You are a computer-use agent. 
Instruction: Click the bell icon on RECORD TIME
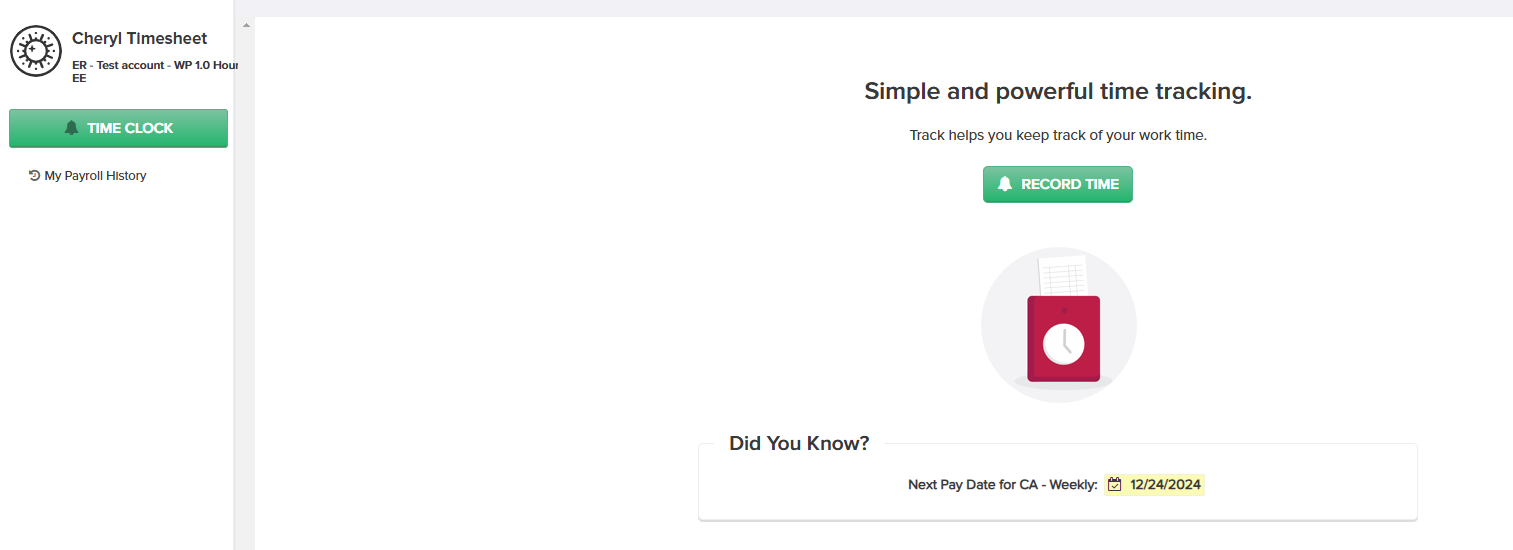(x=1005, y=184)
